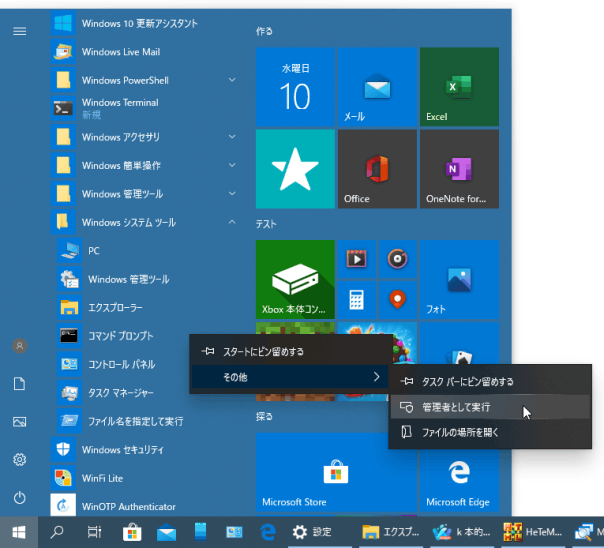Switch to the エクスプ... taskbar window

tap(391, 532)
